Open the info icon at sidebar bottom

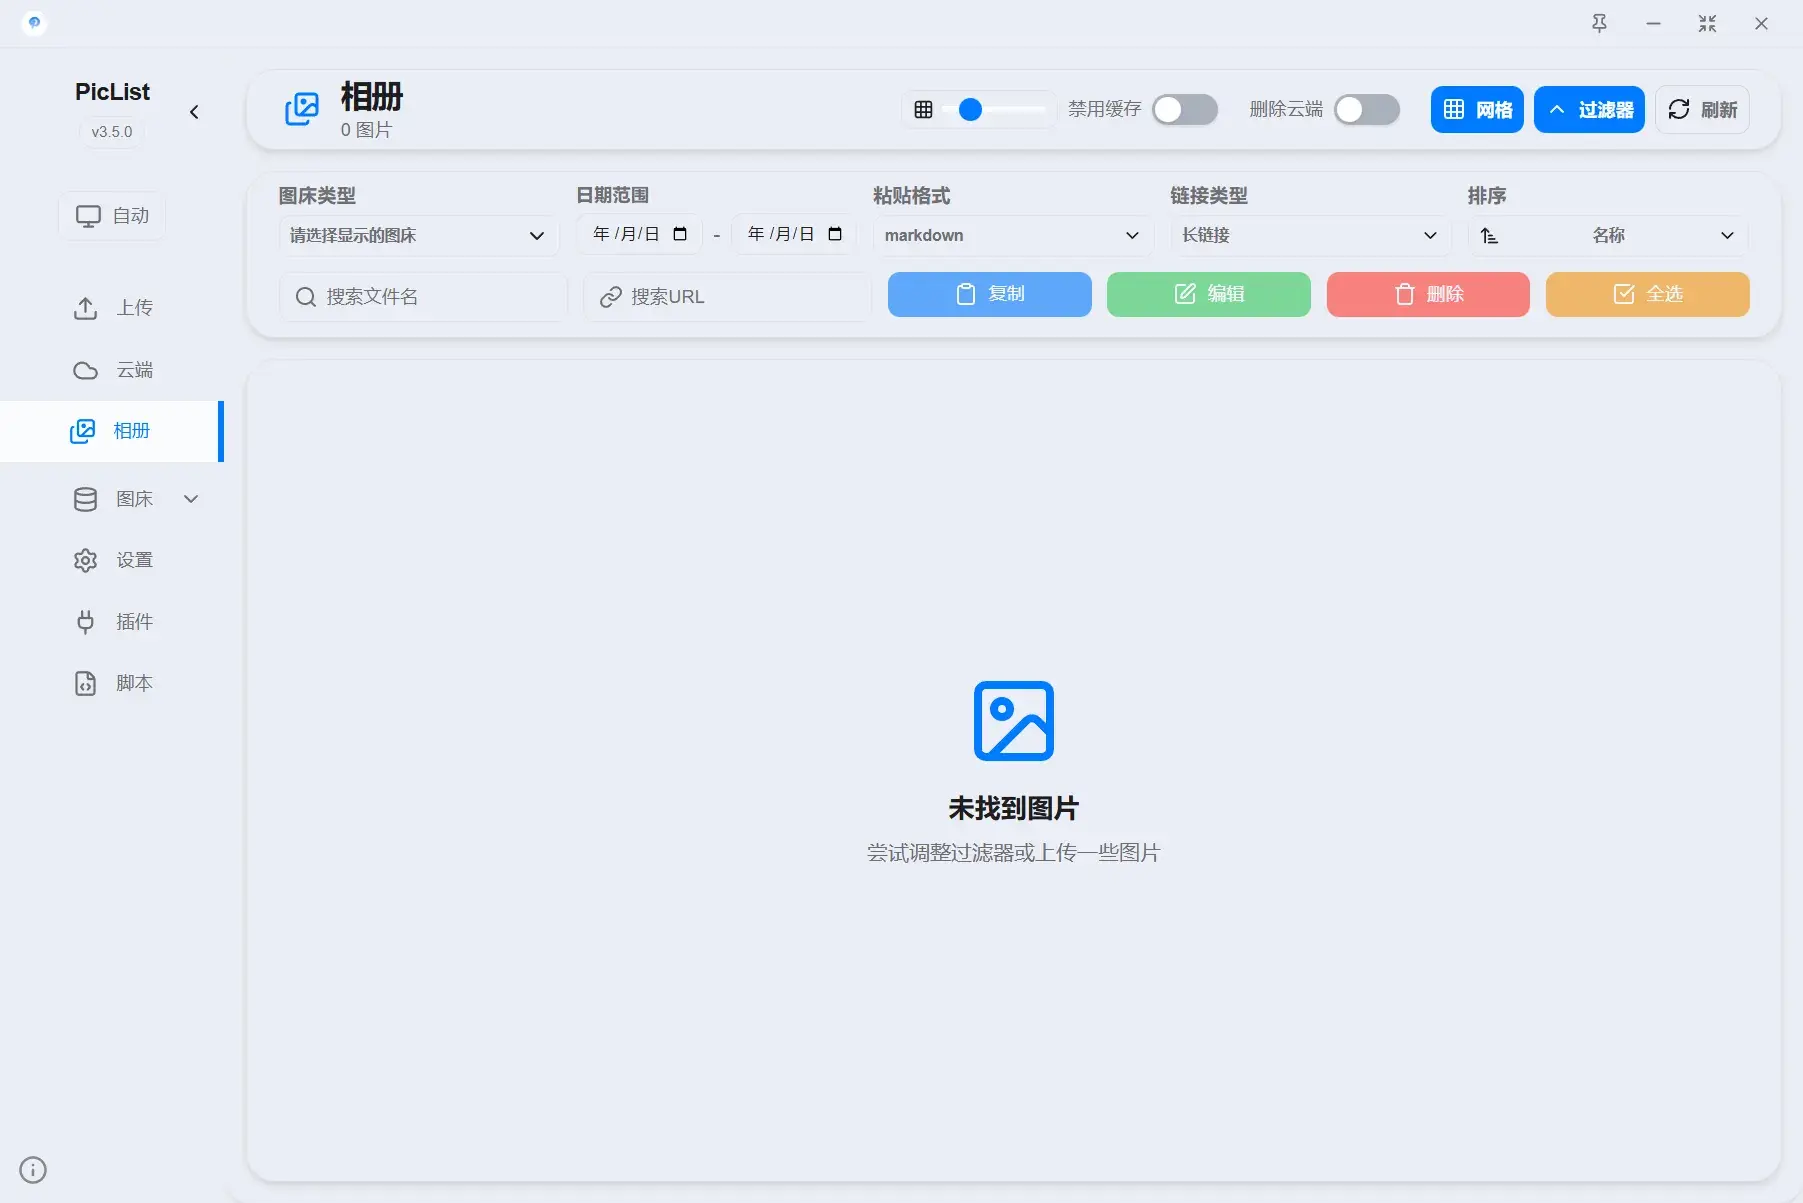pos(33,1170)
